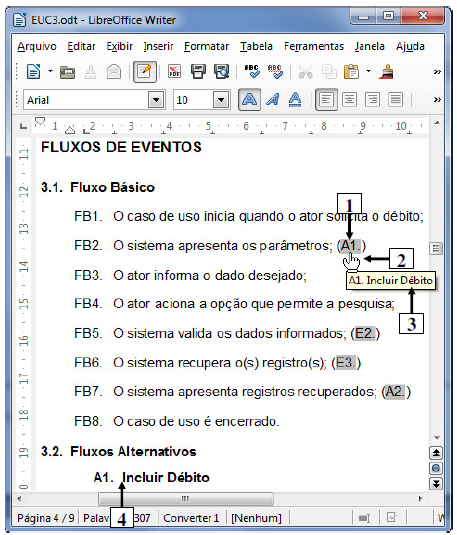Click the Save document icon
The height and width of the screenshot is (535, 457).
90,72
